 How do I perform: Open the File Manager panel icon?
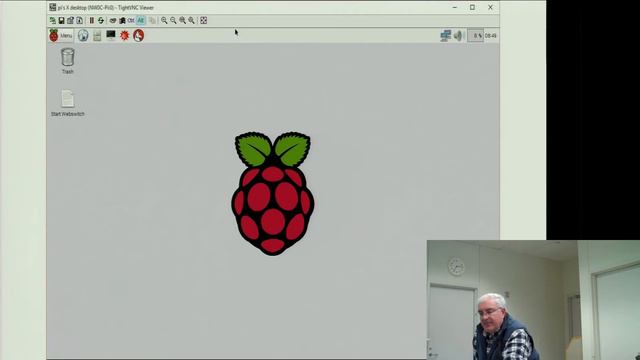click(97, 36)
